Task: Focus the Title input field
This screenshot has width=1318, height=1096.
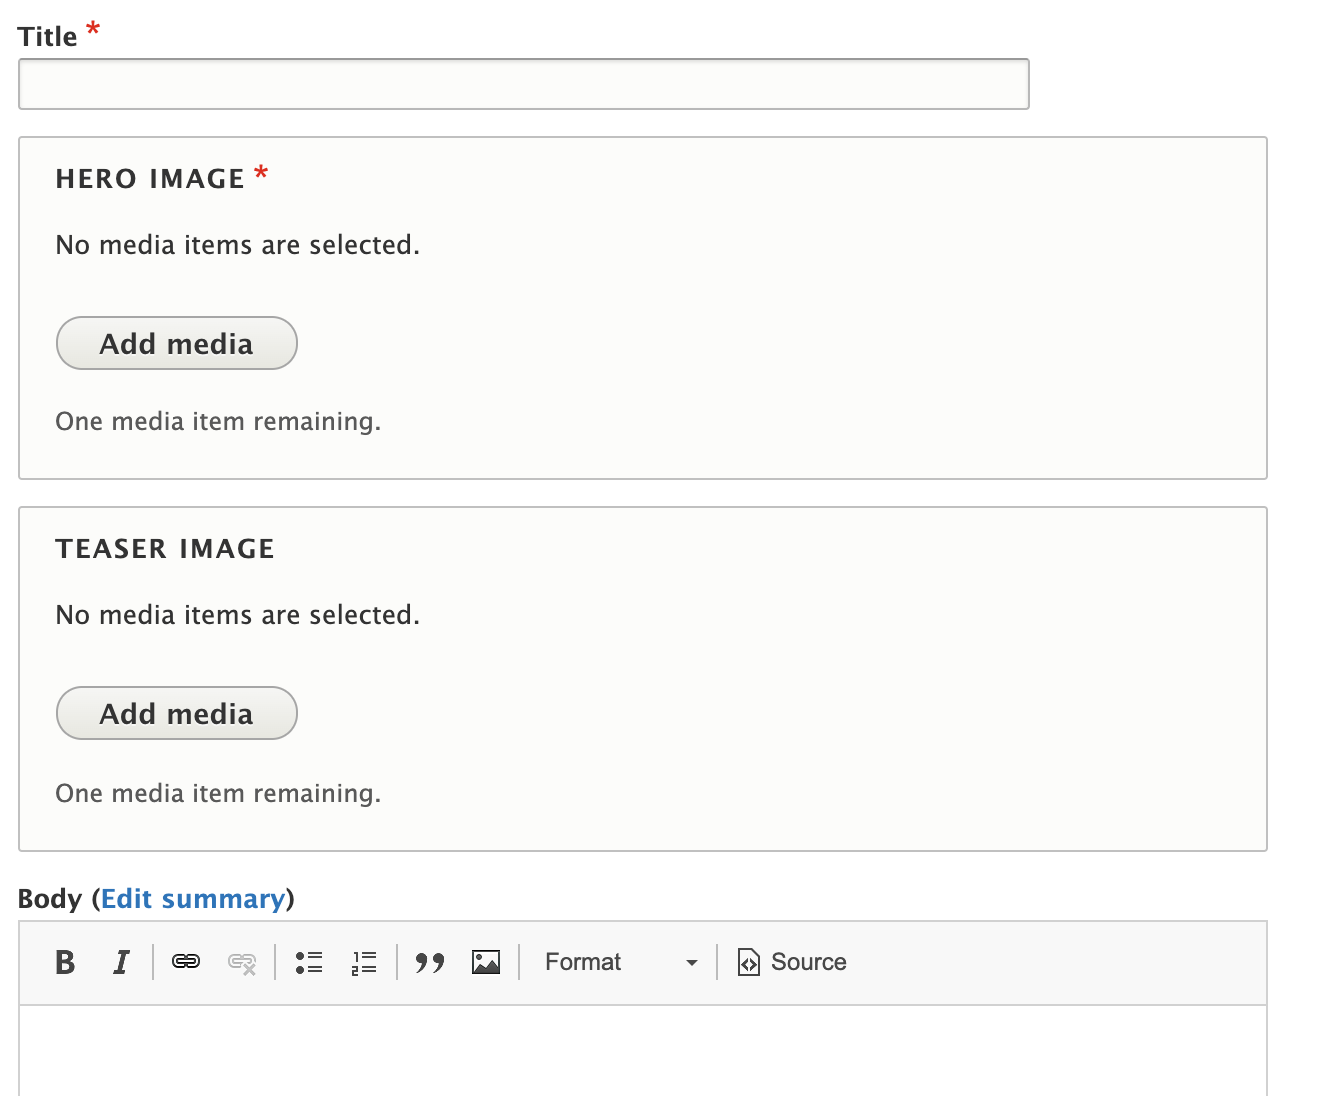Action: tap(522, 84)
